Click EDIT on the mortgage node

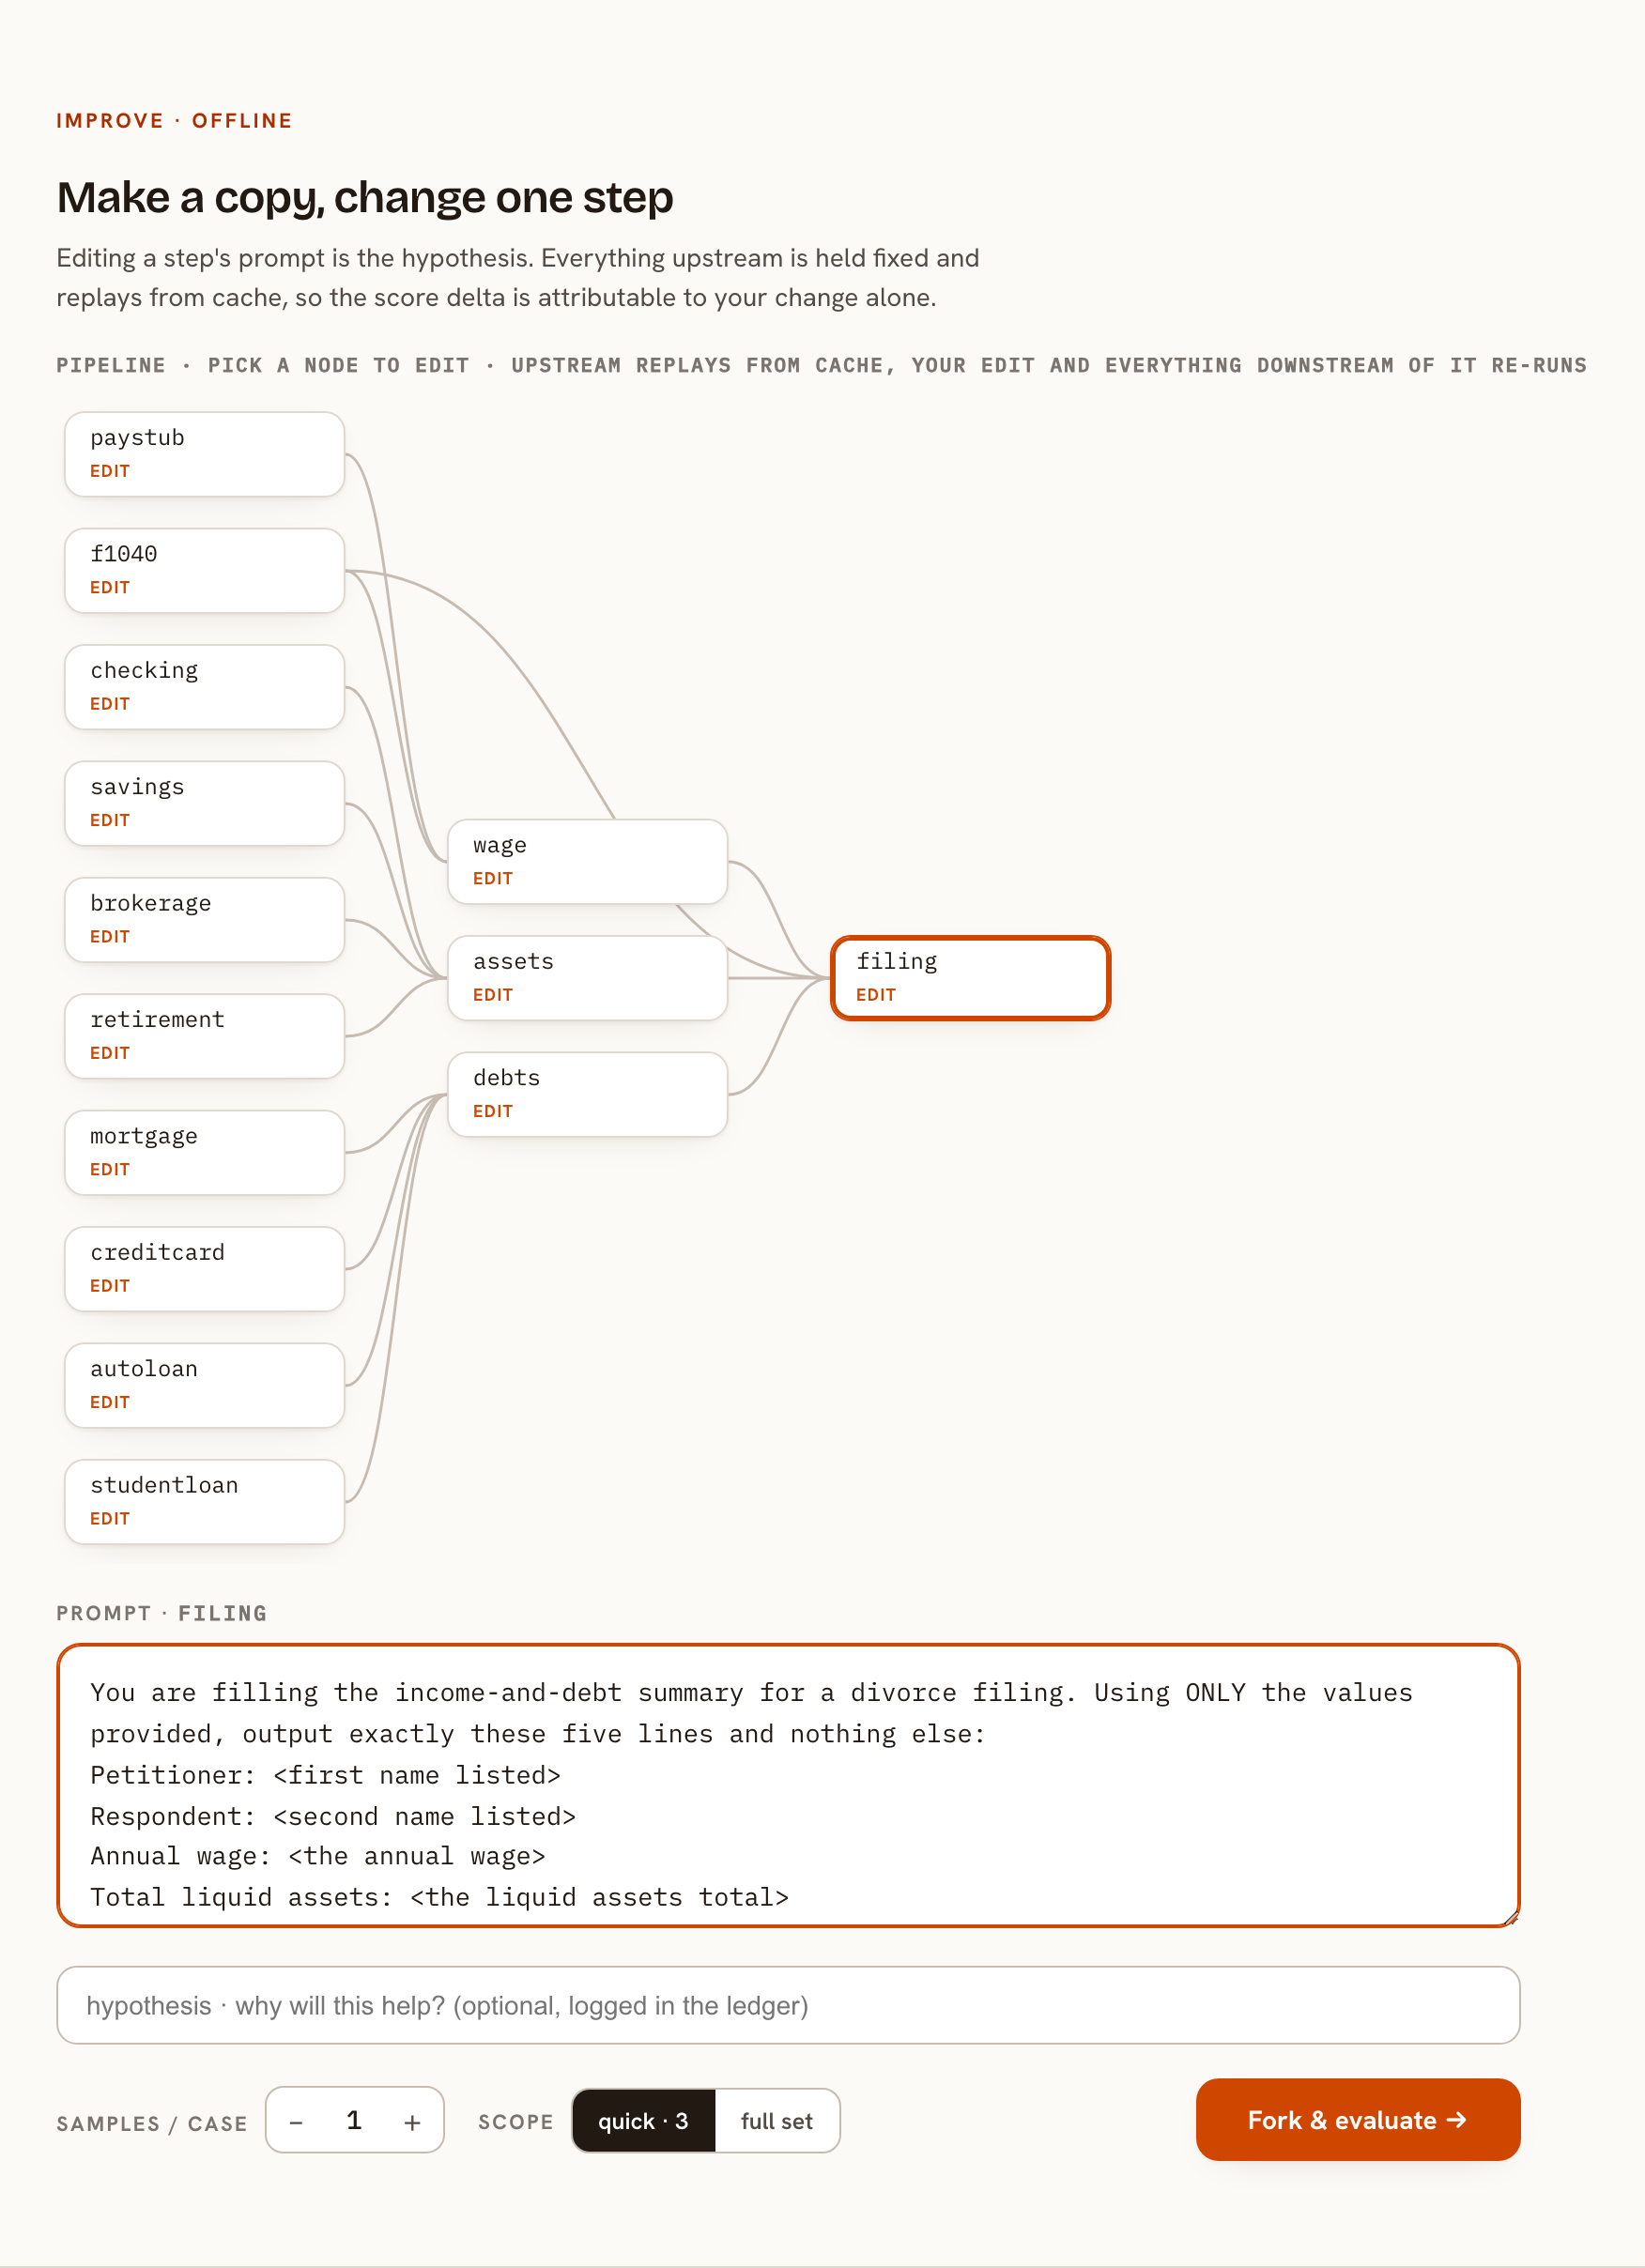point(110,1169)
